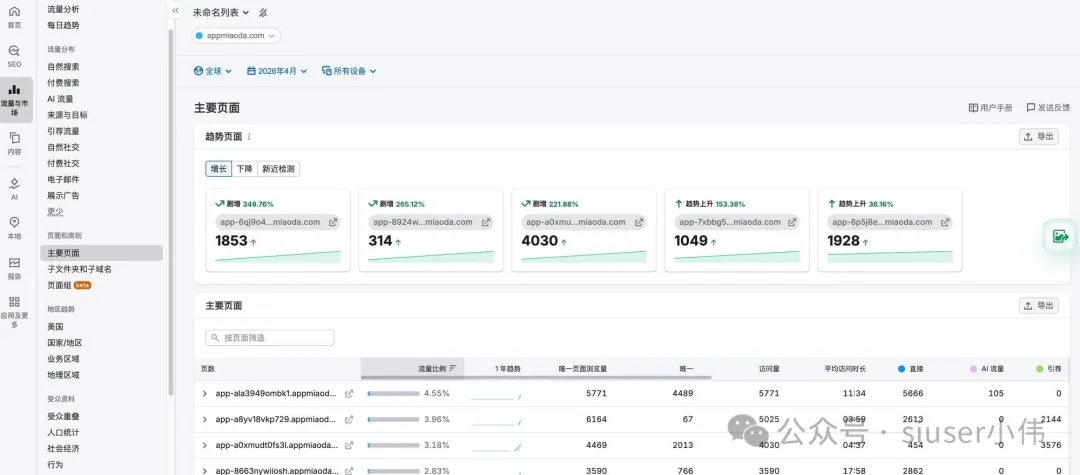The height and width of the screenshot is (475, 1080).
Task: Open 付费搜索 in the sidebar
Action: pyautogui.click(x=63, y=83)
